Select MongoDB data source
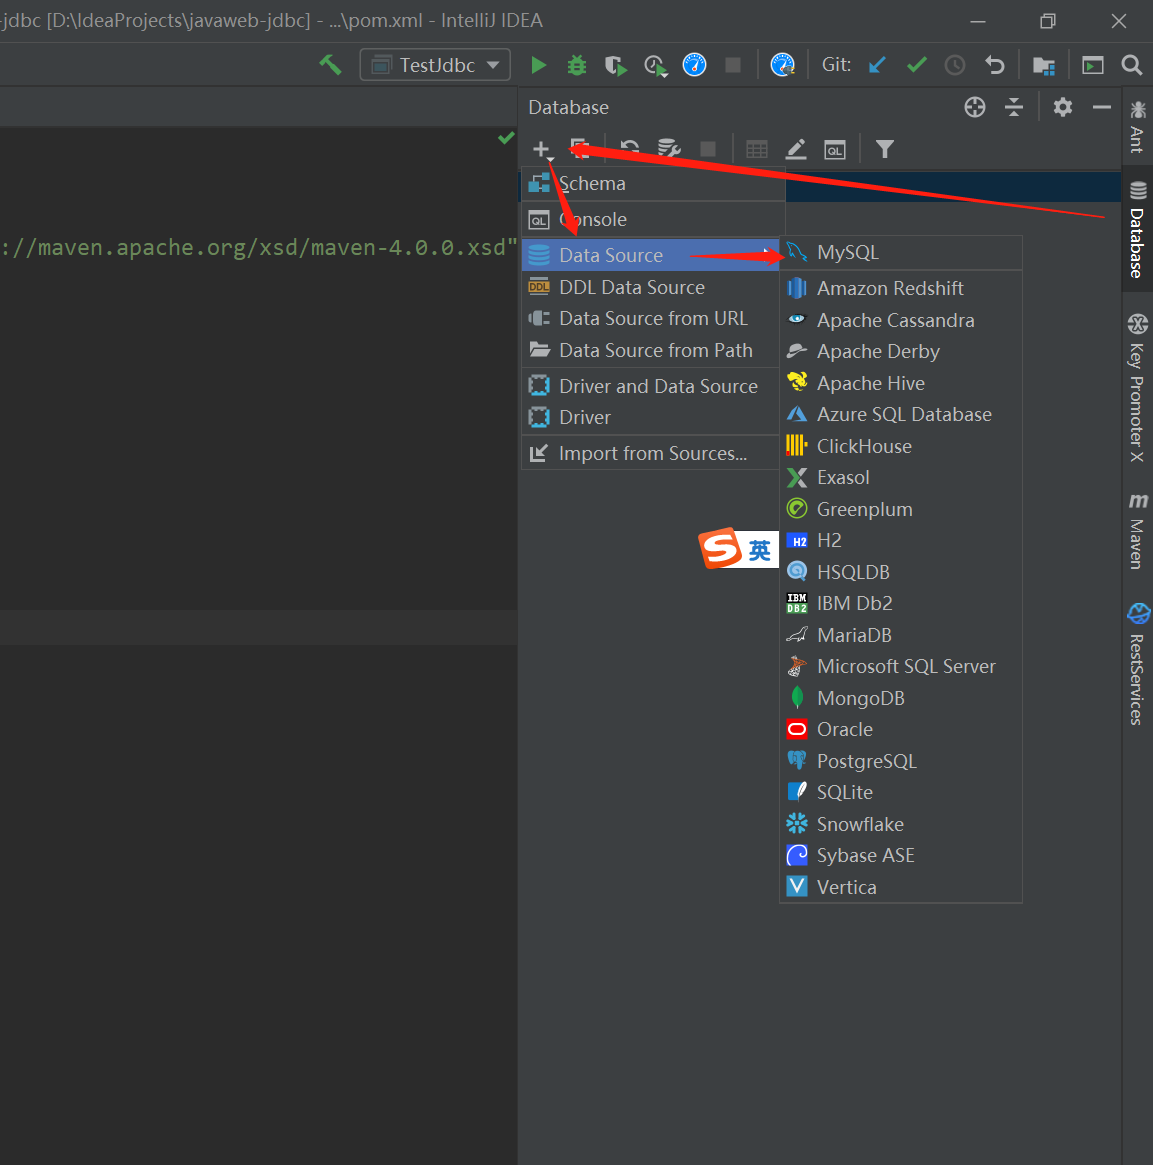The image size is (1153, 1165). [901, 698]
